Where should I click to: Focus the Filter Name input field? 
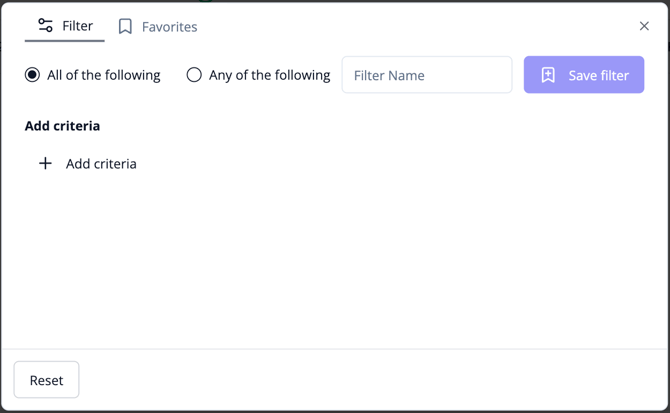(x=427, y=75)
